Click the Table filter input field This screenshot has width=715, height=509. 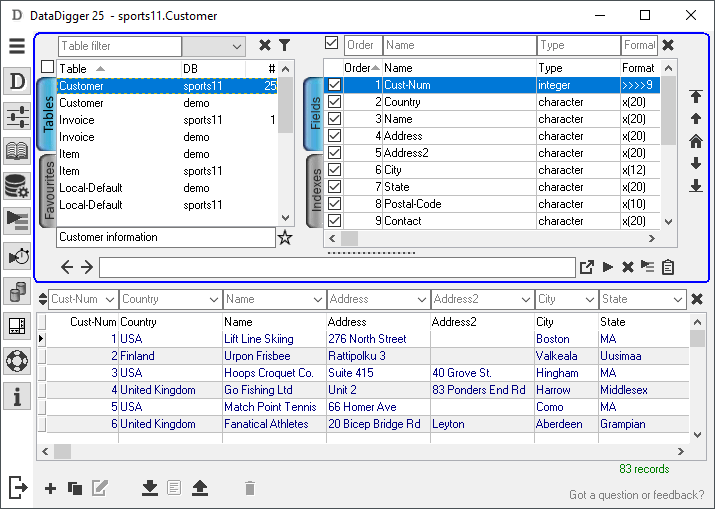(119, 46)
